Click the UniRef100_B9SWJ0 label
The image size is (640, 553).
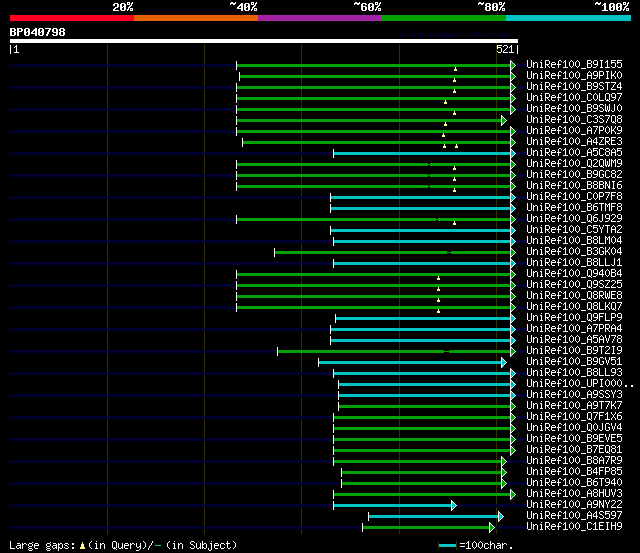point(574,109)
